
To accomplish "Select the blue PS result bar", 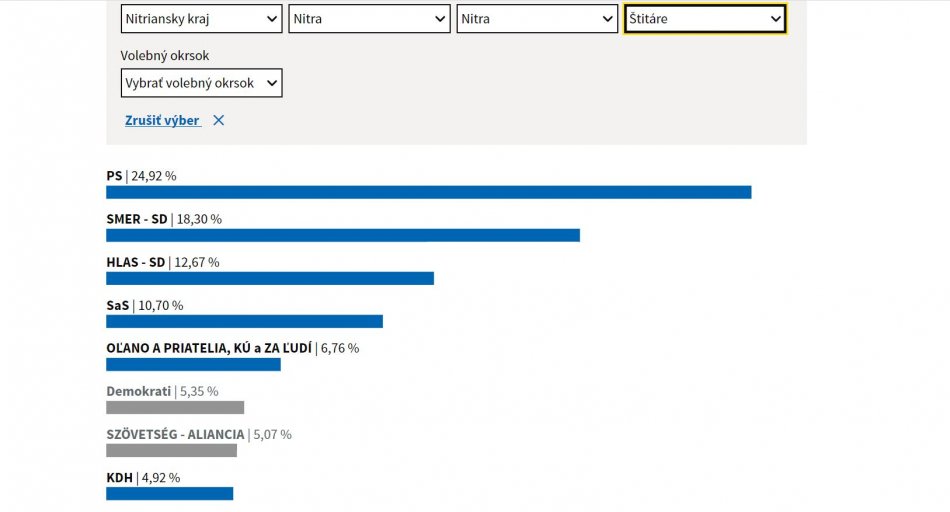I will (428, 192).
